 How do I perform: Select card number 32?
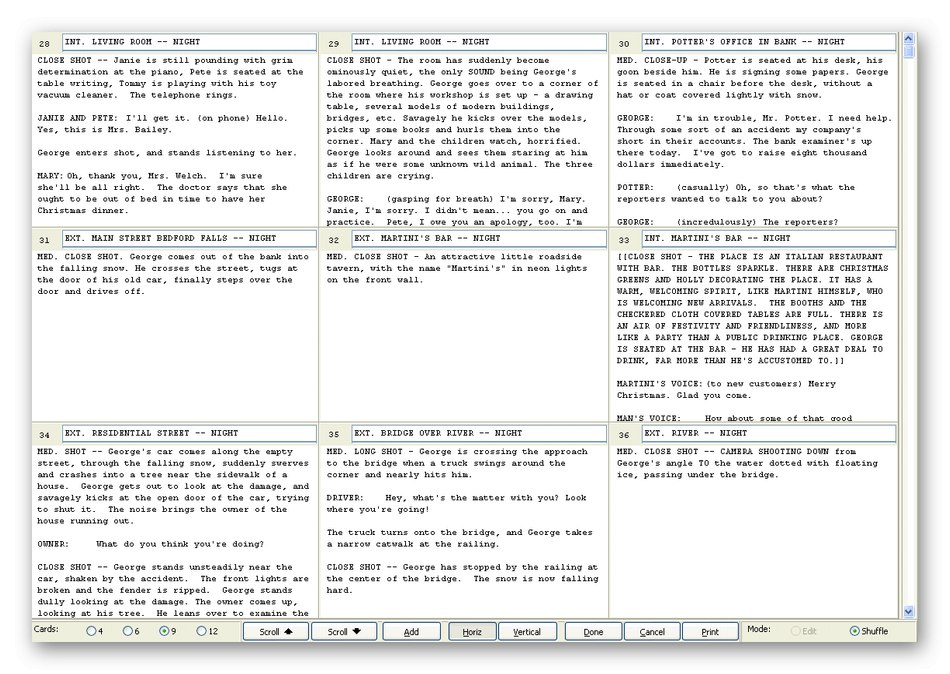point(334,240)
